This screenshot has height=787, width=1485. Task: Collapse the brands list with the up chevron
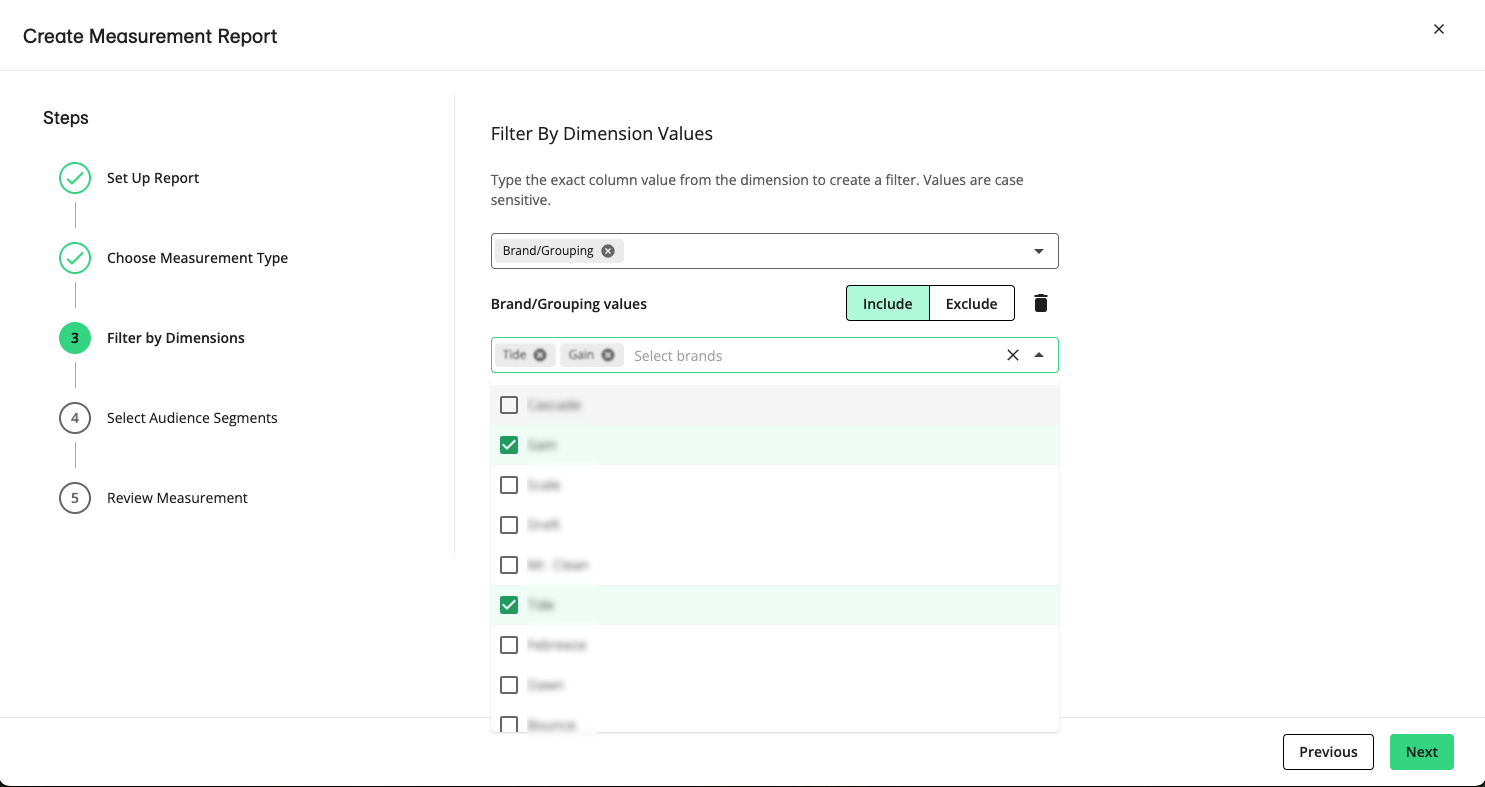(x=1039, y=354)
